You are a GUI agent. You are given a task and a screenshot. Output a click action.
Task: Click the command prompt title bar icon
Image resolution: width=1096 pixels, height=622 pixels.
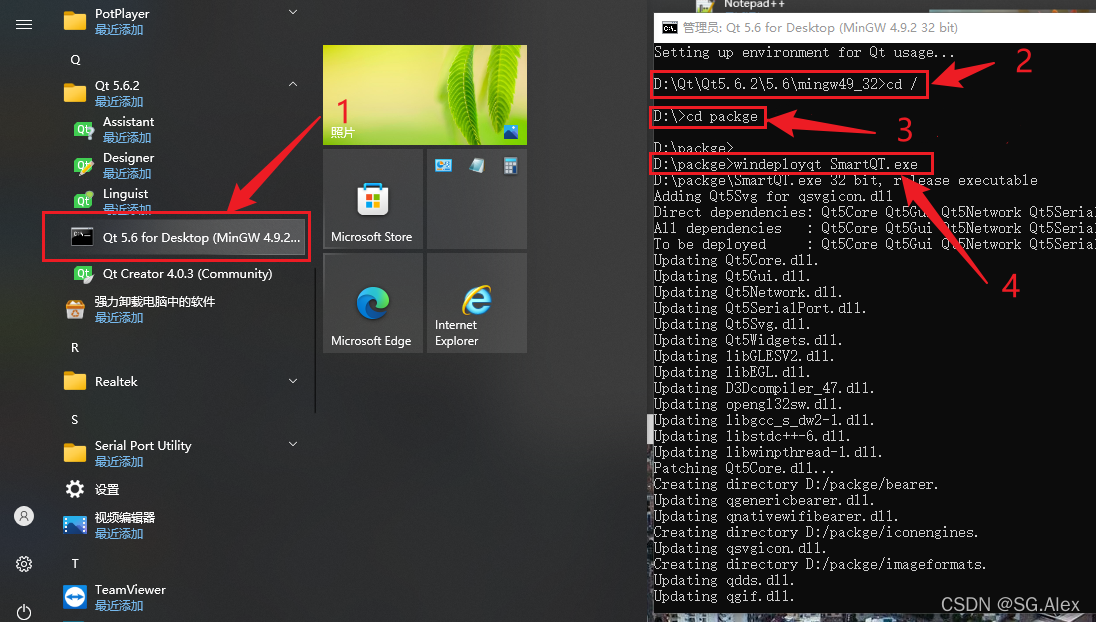pyautogui.click(x=670, y=28)
